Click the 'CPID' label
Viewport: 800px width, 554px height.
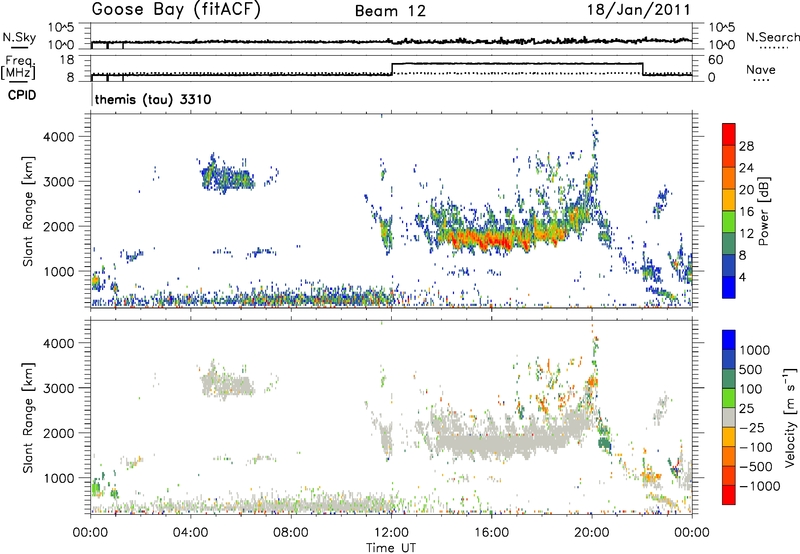click(x=22, y=95)
